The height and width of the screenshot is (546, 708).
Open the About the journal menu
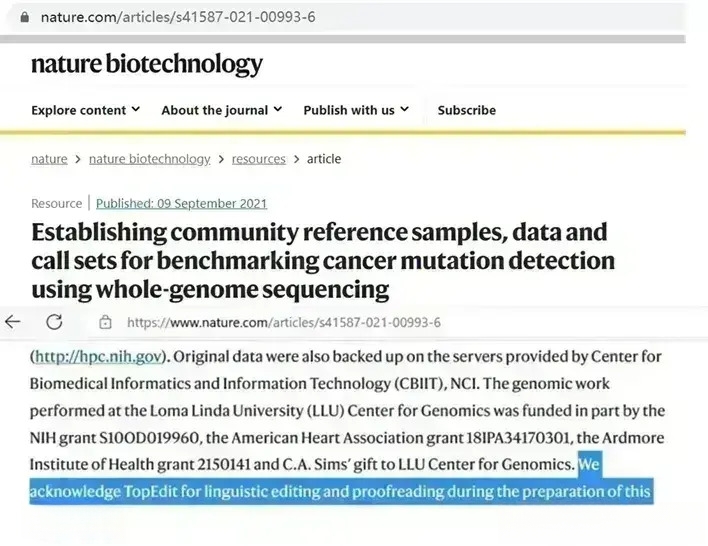[x=222, y=110]
